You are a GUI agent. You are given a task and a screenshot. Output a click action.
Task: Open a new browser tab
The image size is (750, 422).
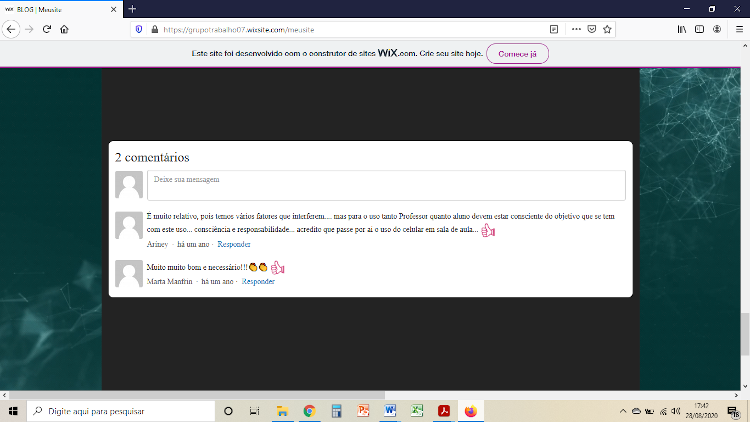(x=132, y=9)
